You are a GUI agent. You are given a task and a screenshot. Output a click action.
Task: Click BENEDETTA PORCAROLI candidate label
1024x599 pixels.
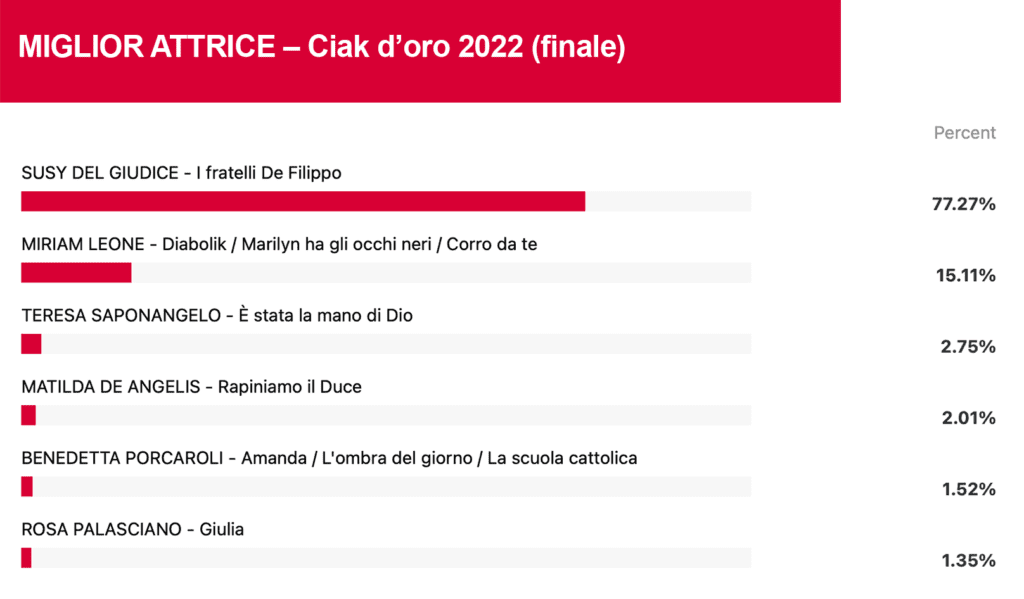[x=329, y=458]
